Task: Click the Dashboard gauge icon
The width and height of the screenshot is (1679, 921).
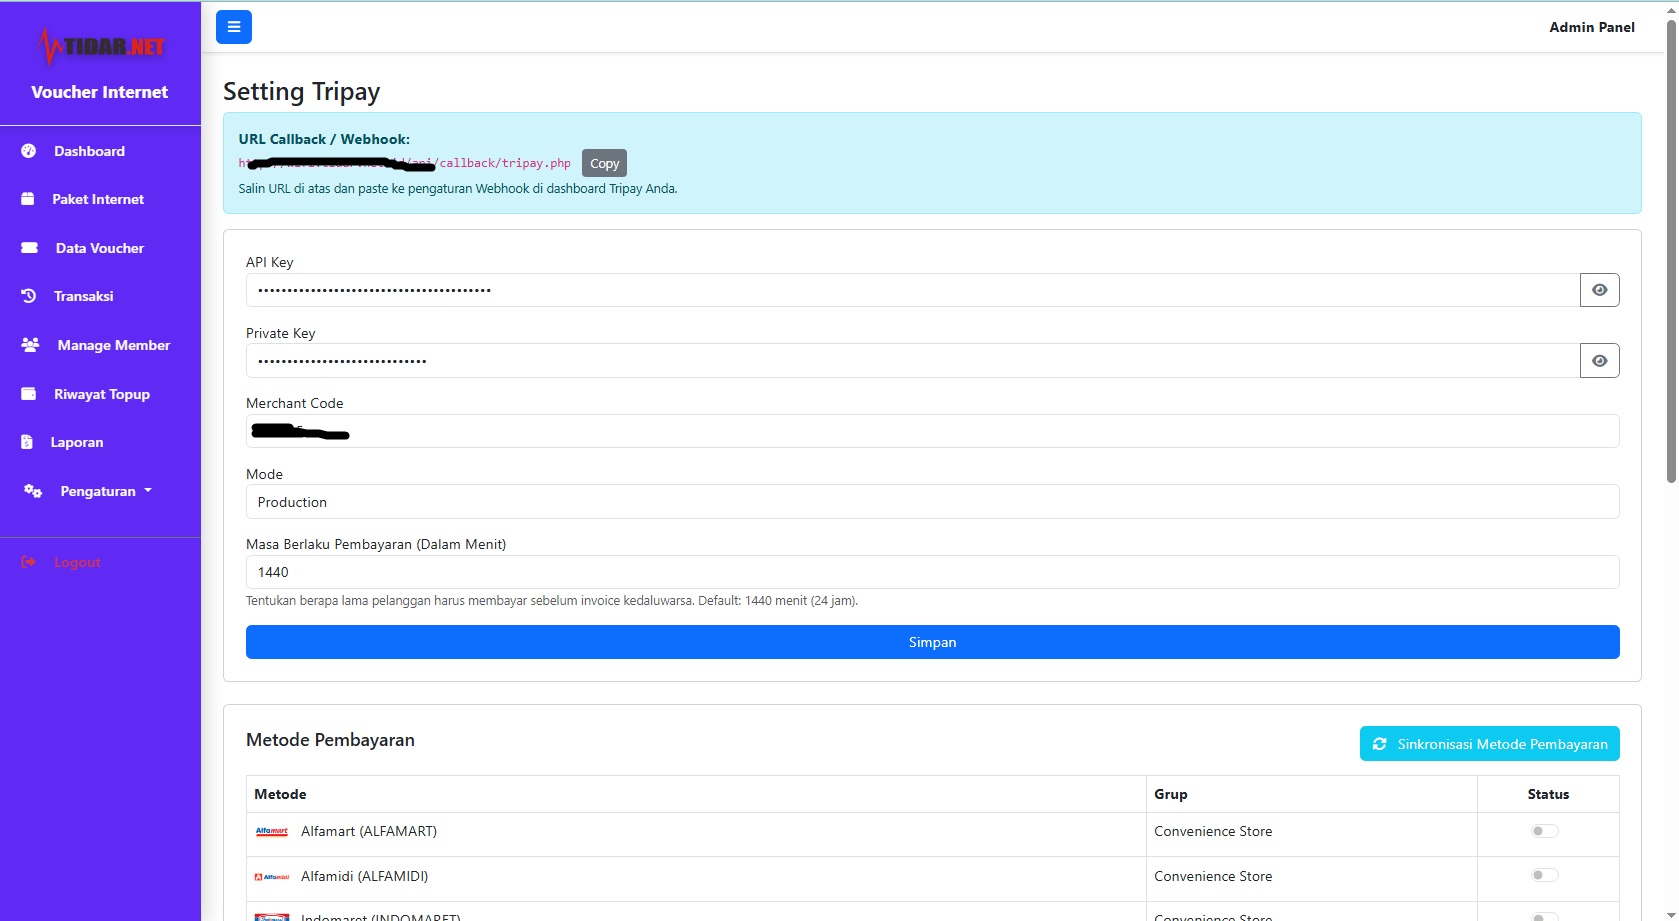Action: 29,151
